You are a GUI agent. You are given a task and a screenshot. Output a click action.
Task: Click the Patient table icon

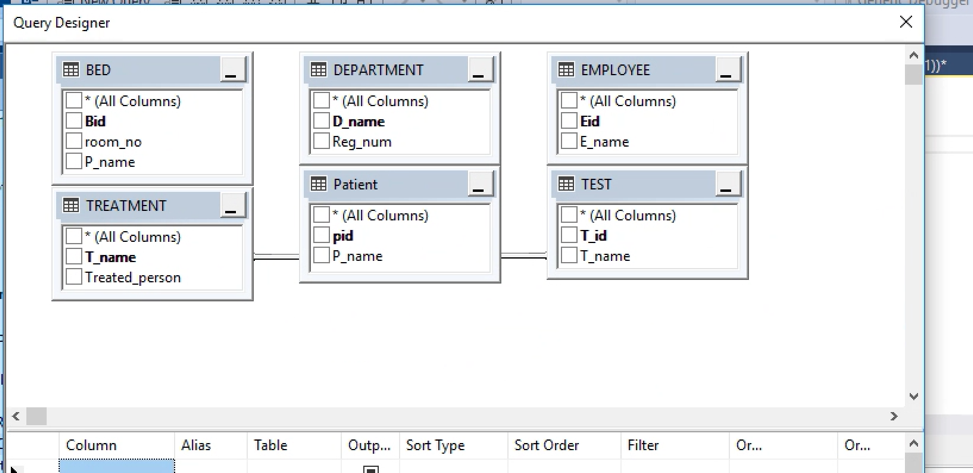tap(318, 184)
